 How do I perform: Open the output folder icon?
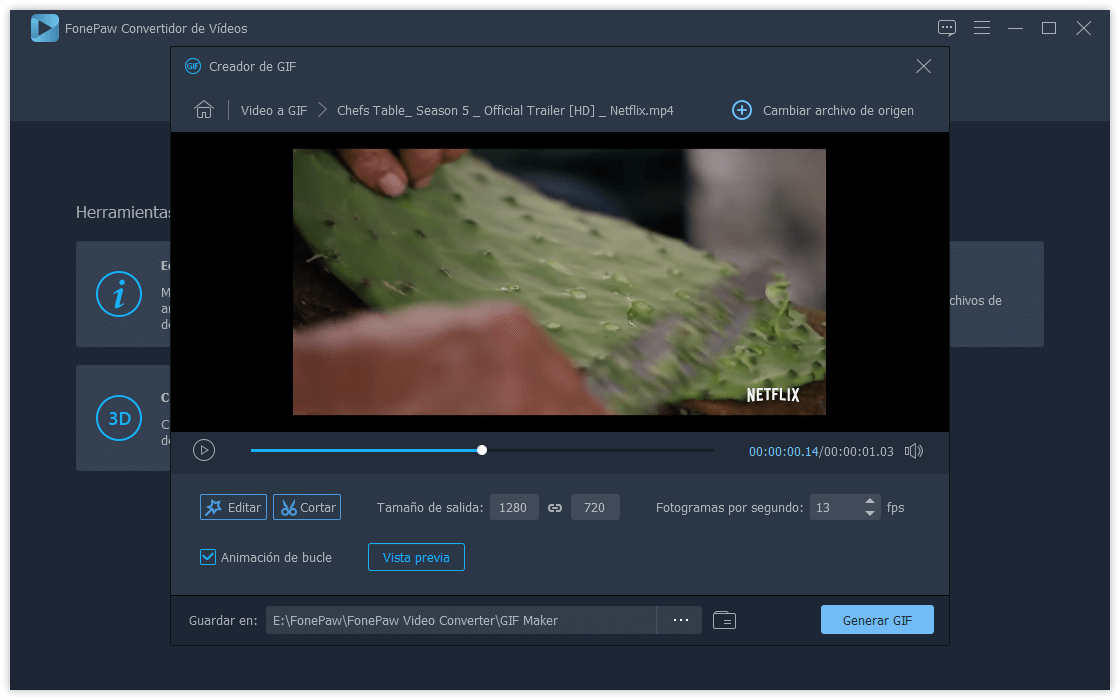pyautogui.click(x=724, y=620)
